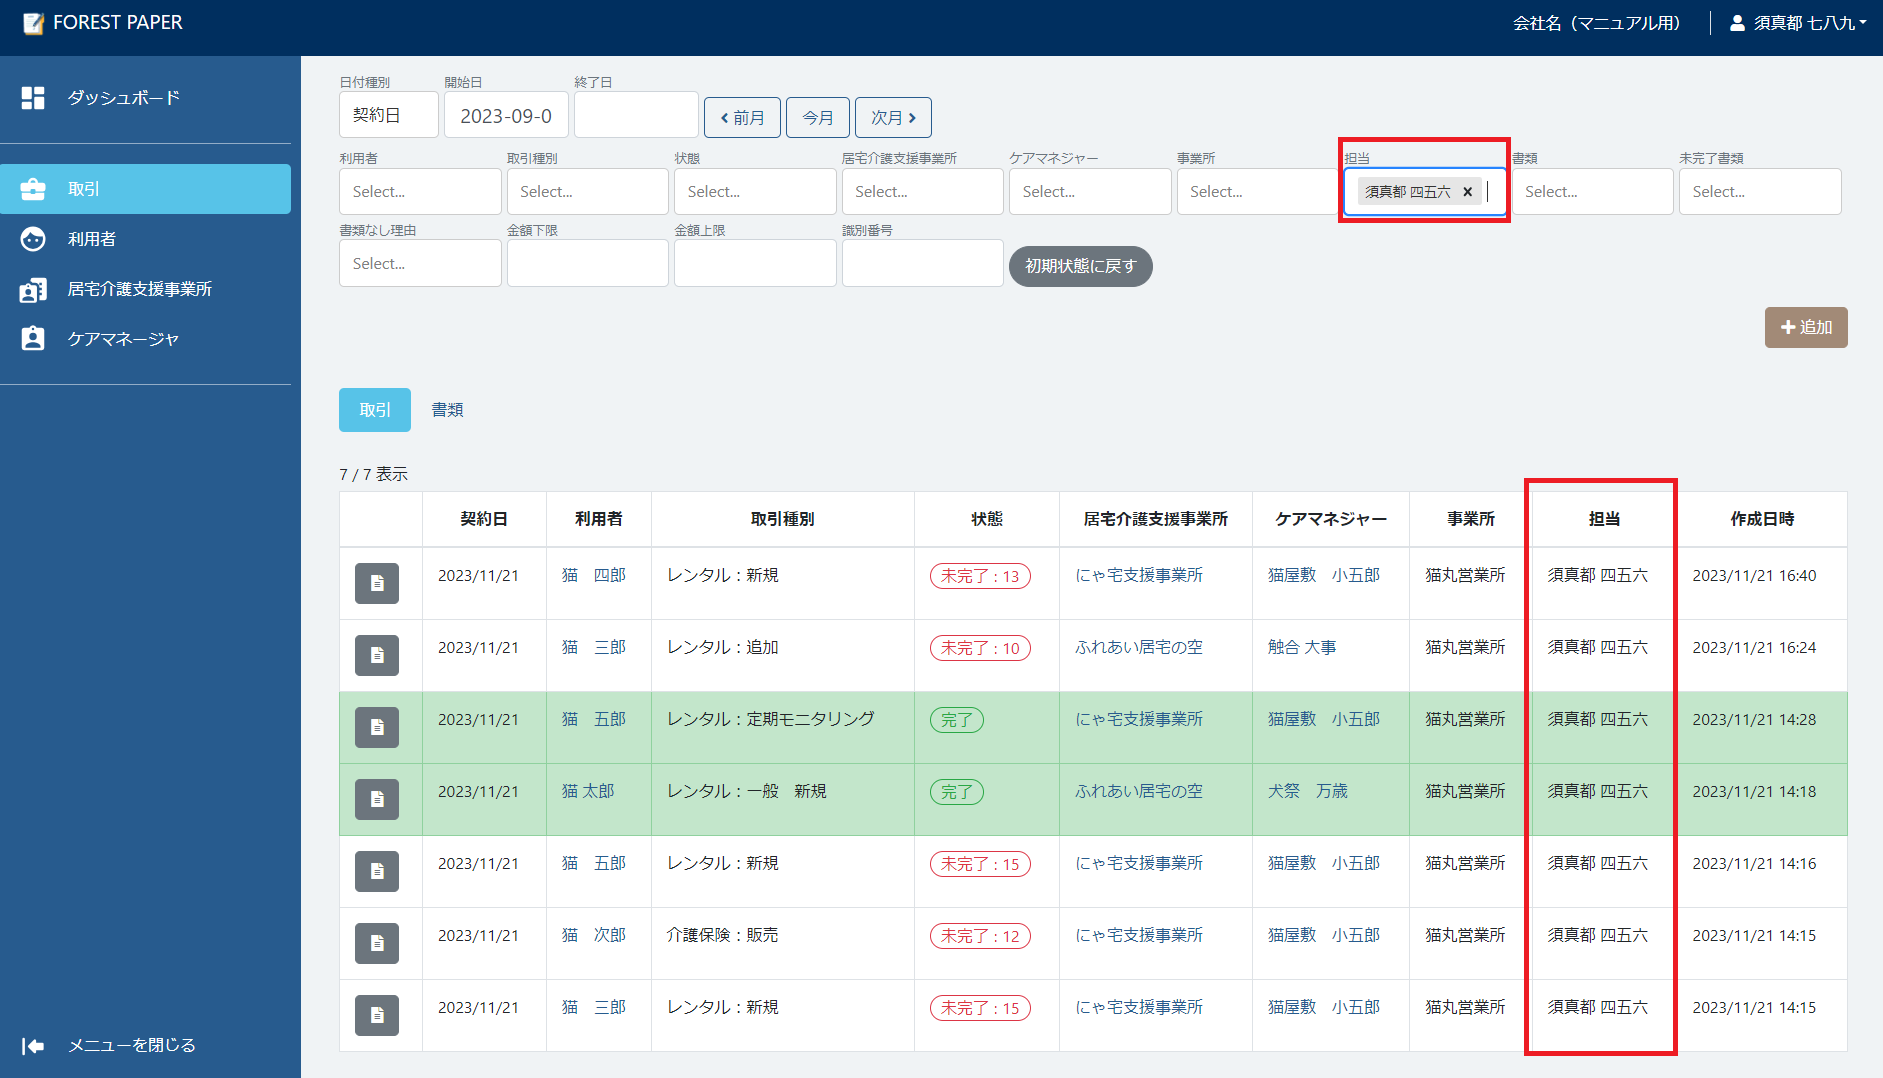Go to previous month with 前月

[742, 118]
